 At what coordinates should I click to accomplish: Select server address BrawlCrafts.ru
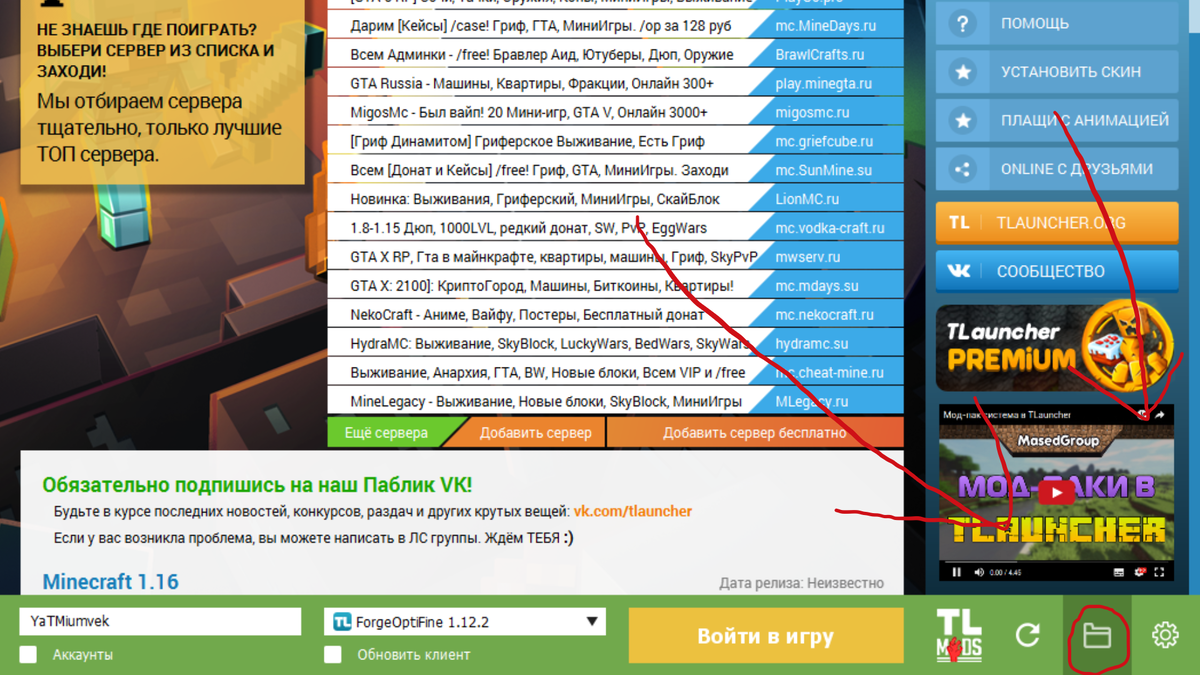click(x=820, y=55)
